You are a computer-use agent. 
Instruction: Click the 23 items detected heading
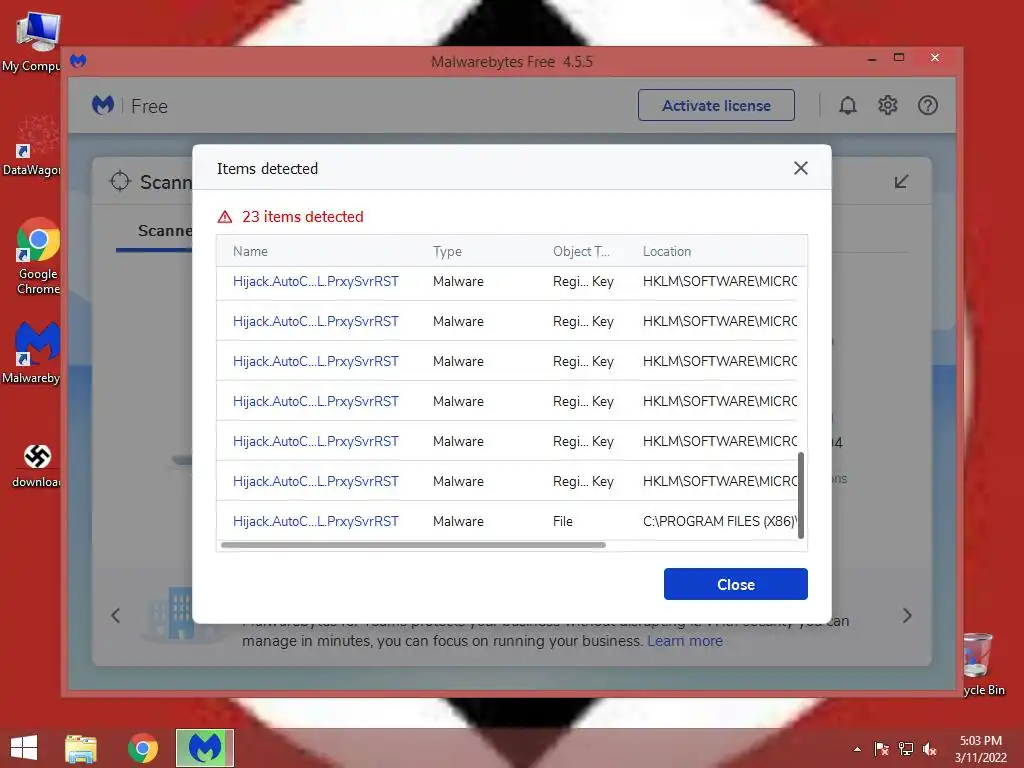tap(302, 217)
